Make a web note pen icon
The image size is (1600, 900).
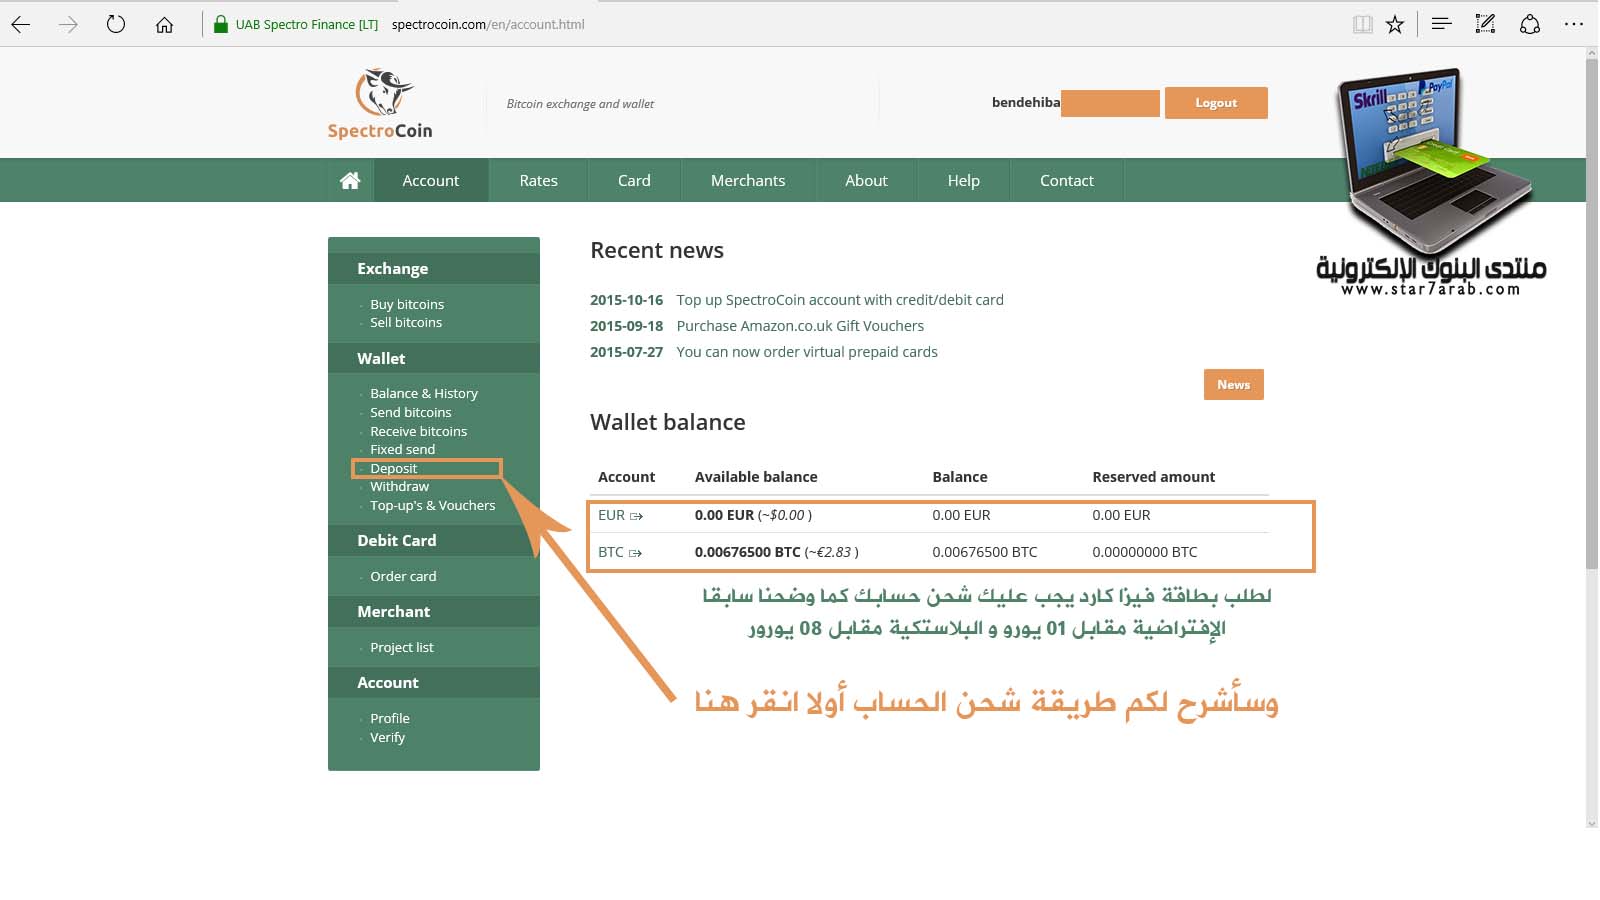click(x=1485, y=24)
